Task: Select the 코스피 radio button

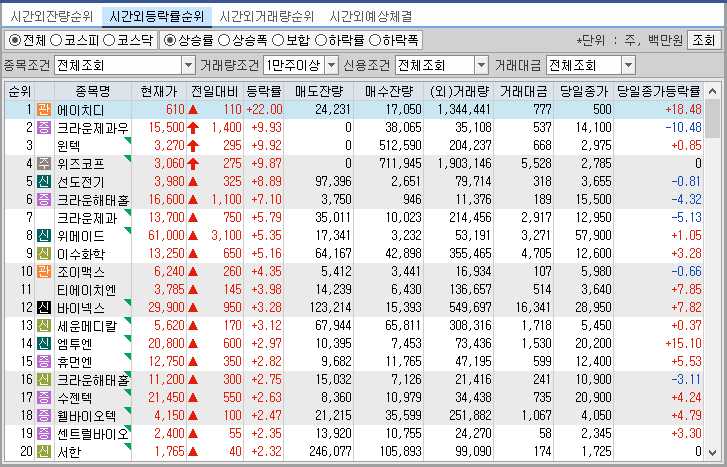Action: [x=56, y=40]
